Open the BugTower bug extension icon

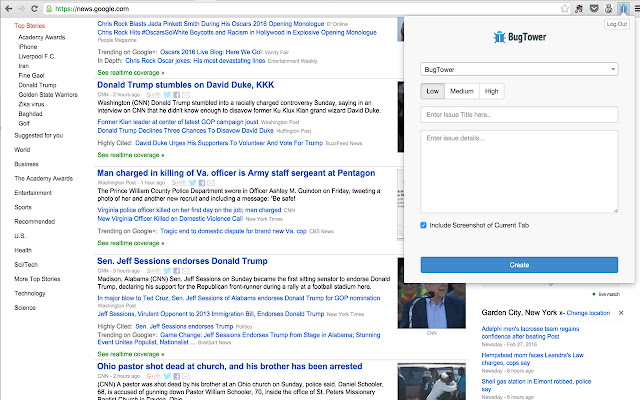(623, 9)
